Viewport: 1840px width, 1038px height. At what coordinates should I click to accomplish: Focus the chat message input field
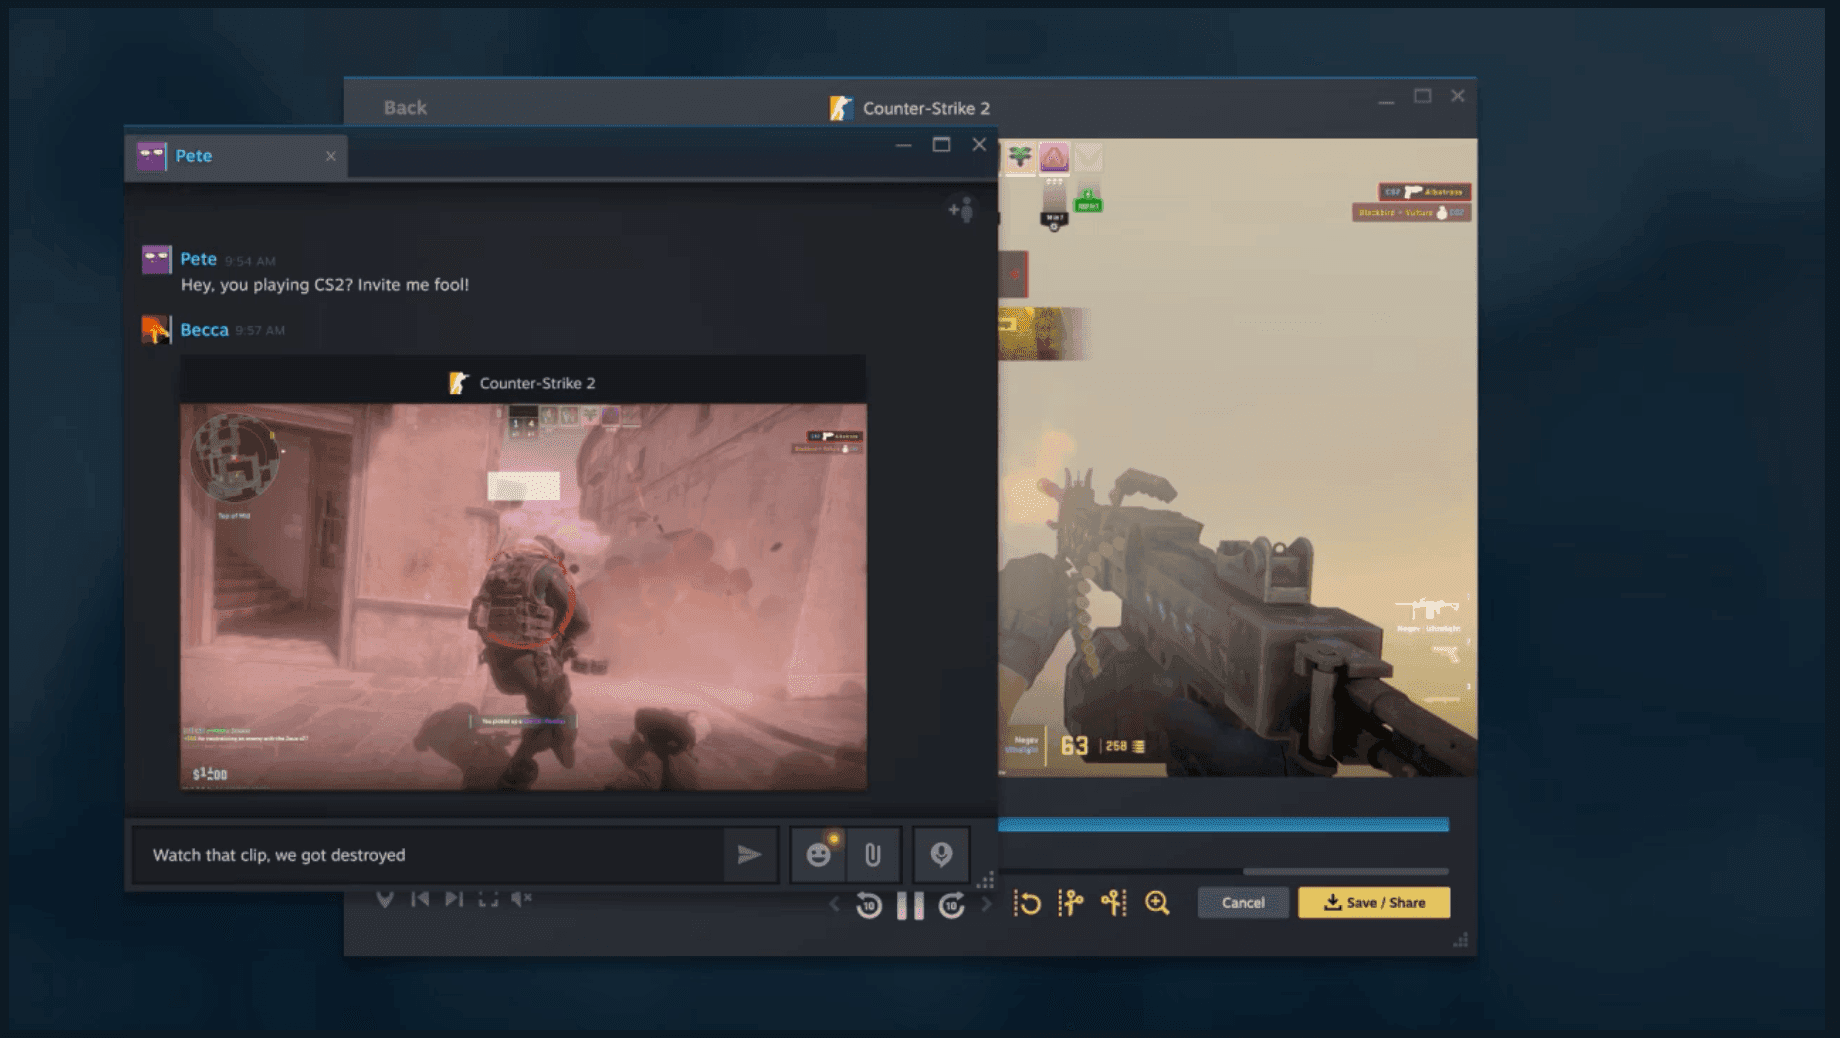428,855
